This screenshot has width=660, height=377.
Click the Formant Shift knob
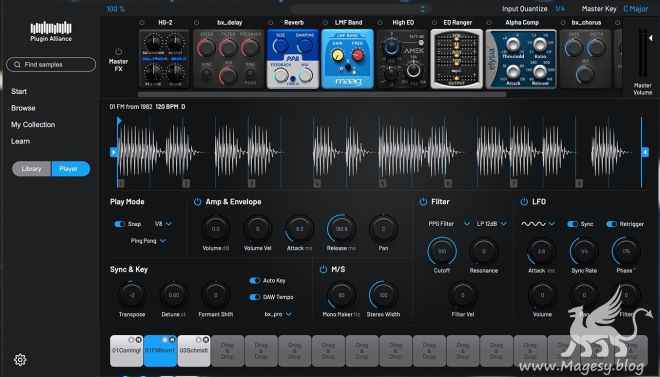tap(216, 295)
